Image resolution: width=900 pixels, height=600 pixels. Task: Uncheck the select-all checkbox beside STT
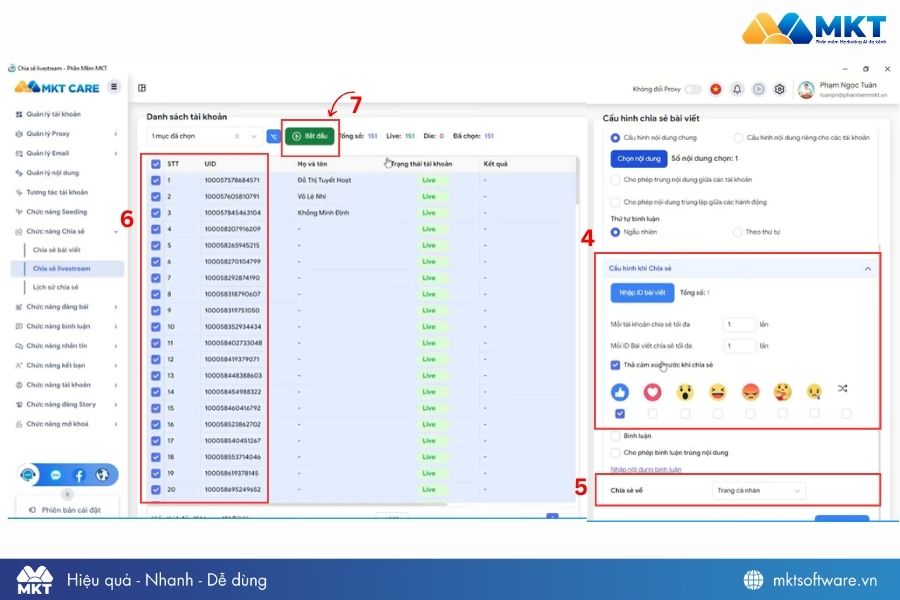click(156, 164)
